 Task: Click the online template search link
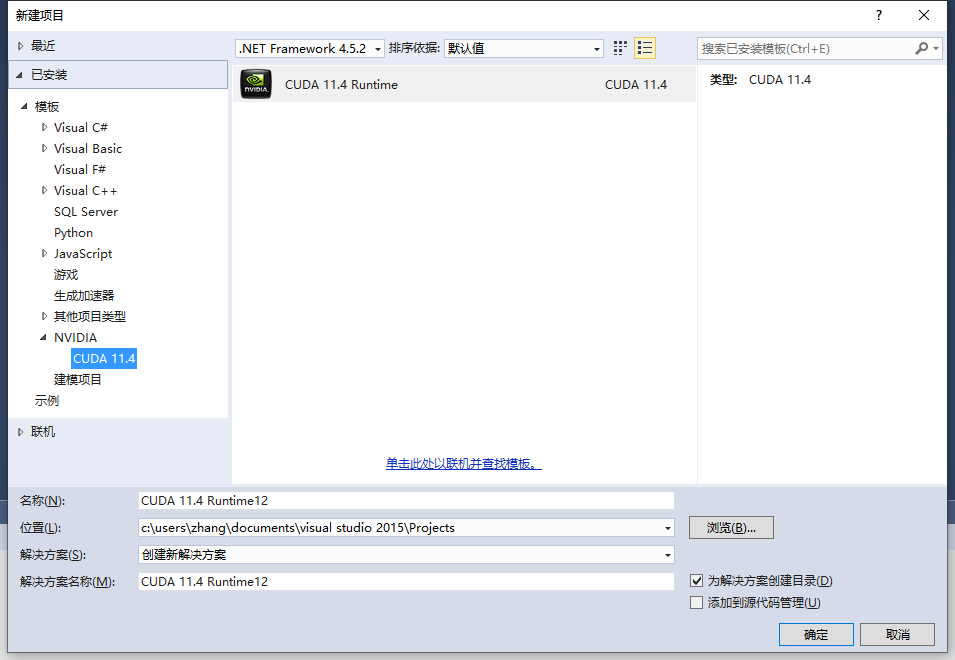click(462, 464)
